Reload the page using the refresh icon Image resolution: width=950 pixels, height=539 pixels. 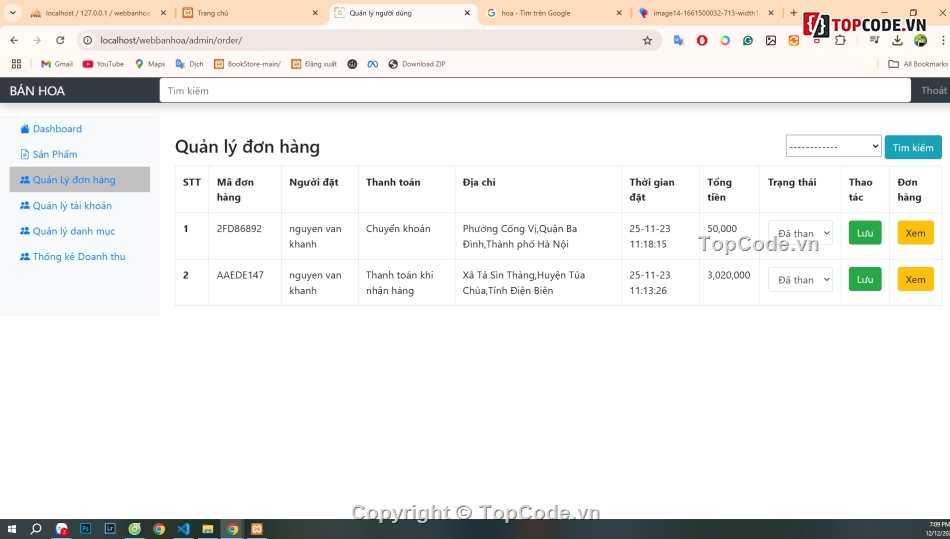[x=60, y=41]
